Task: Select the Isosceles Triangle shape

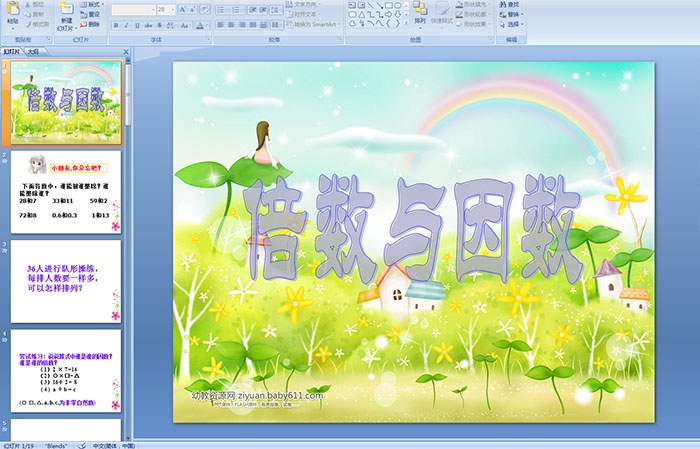Action: (x=361, y=15)
